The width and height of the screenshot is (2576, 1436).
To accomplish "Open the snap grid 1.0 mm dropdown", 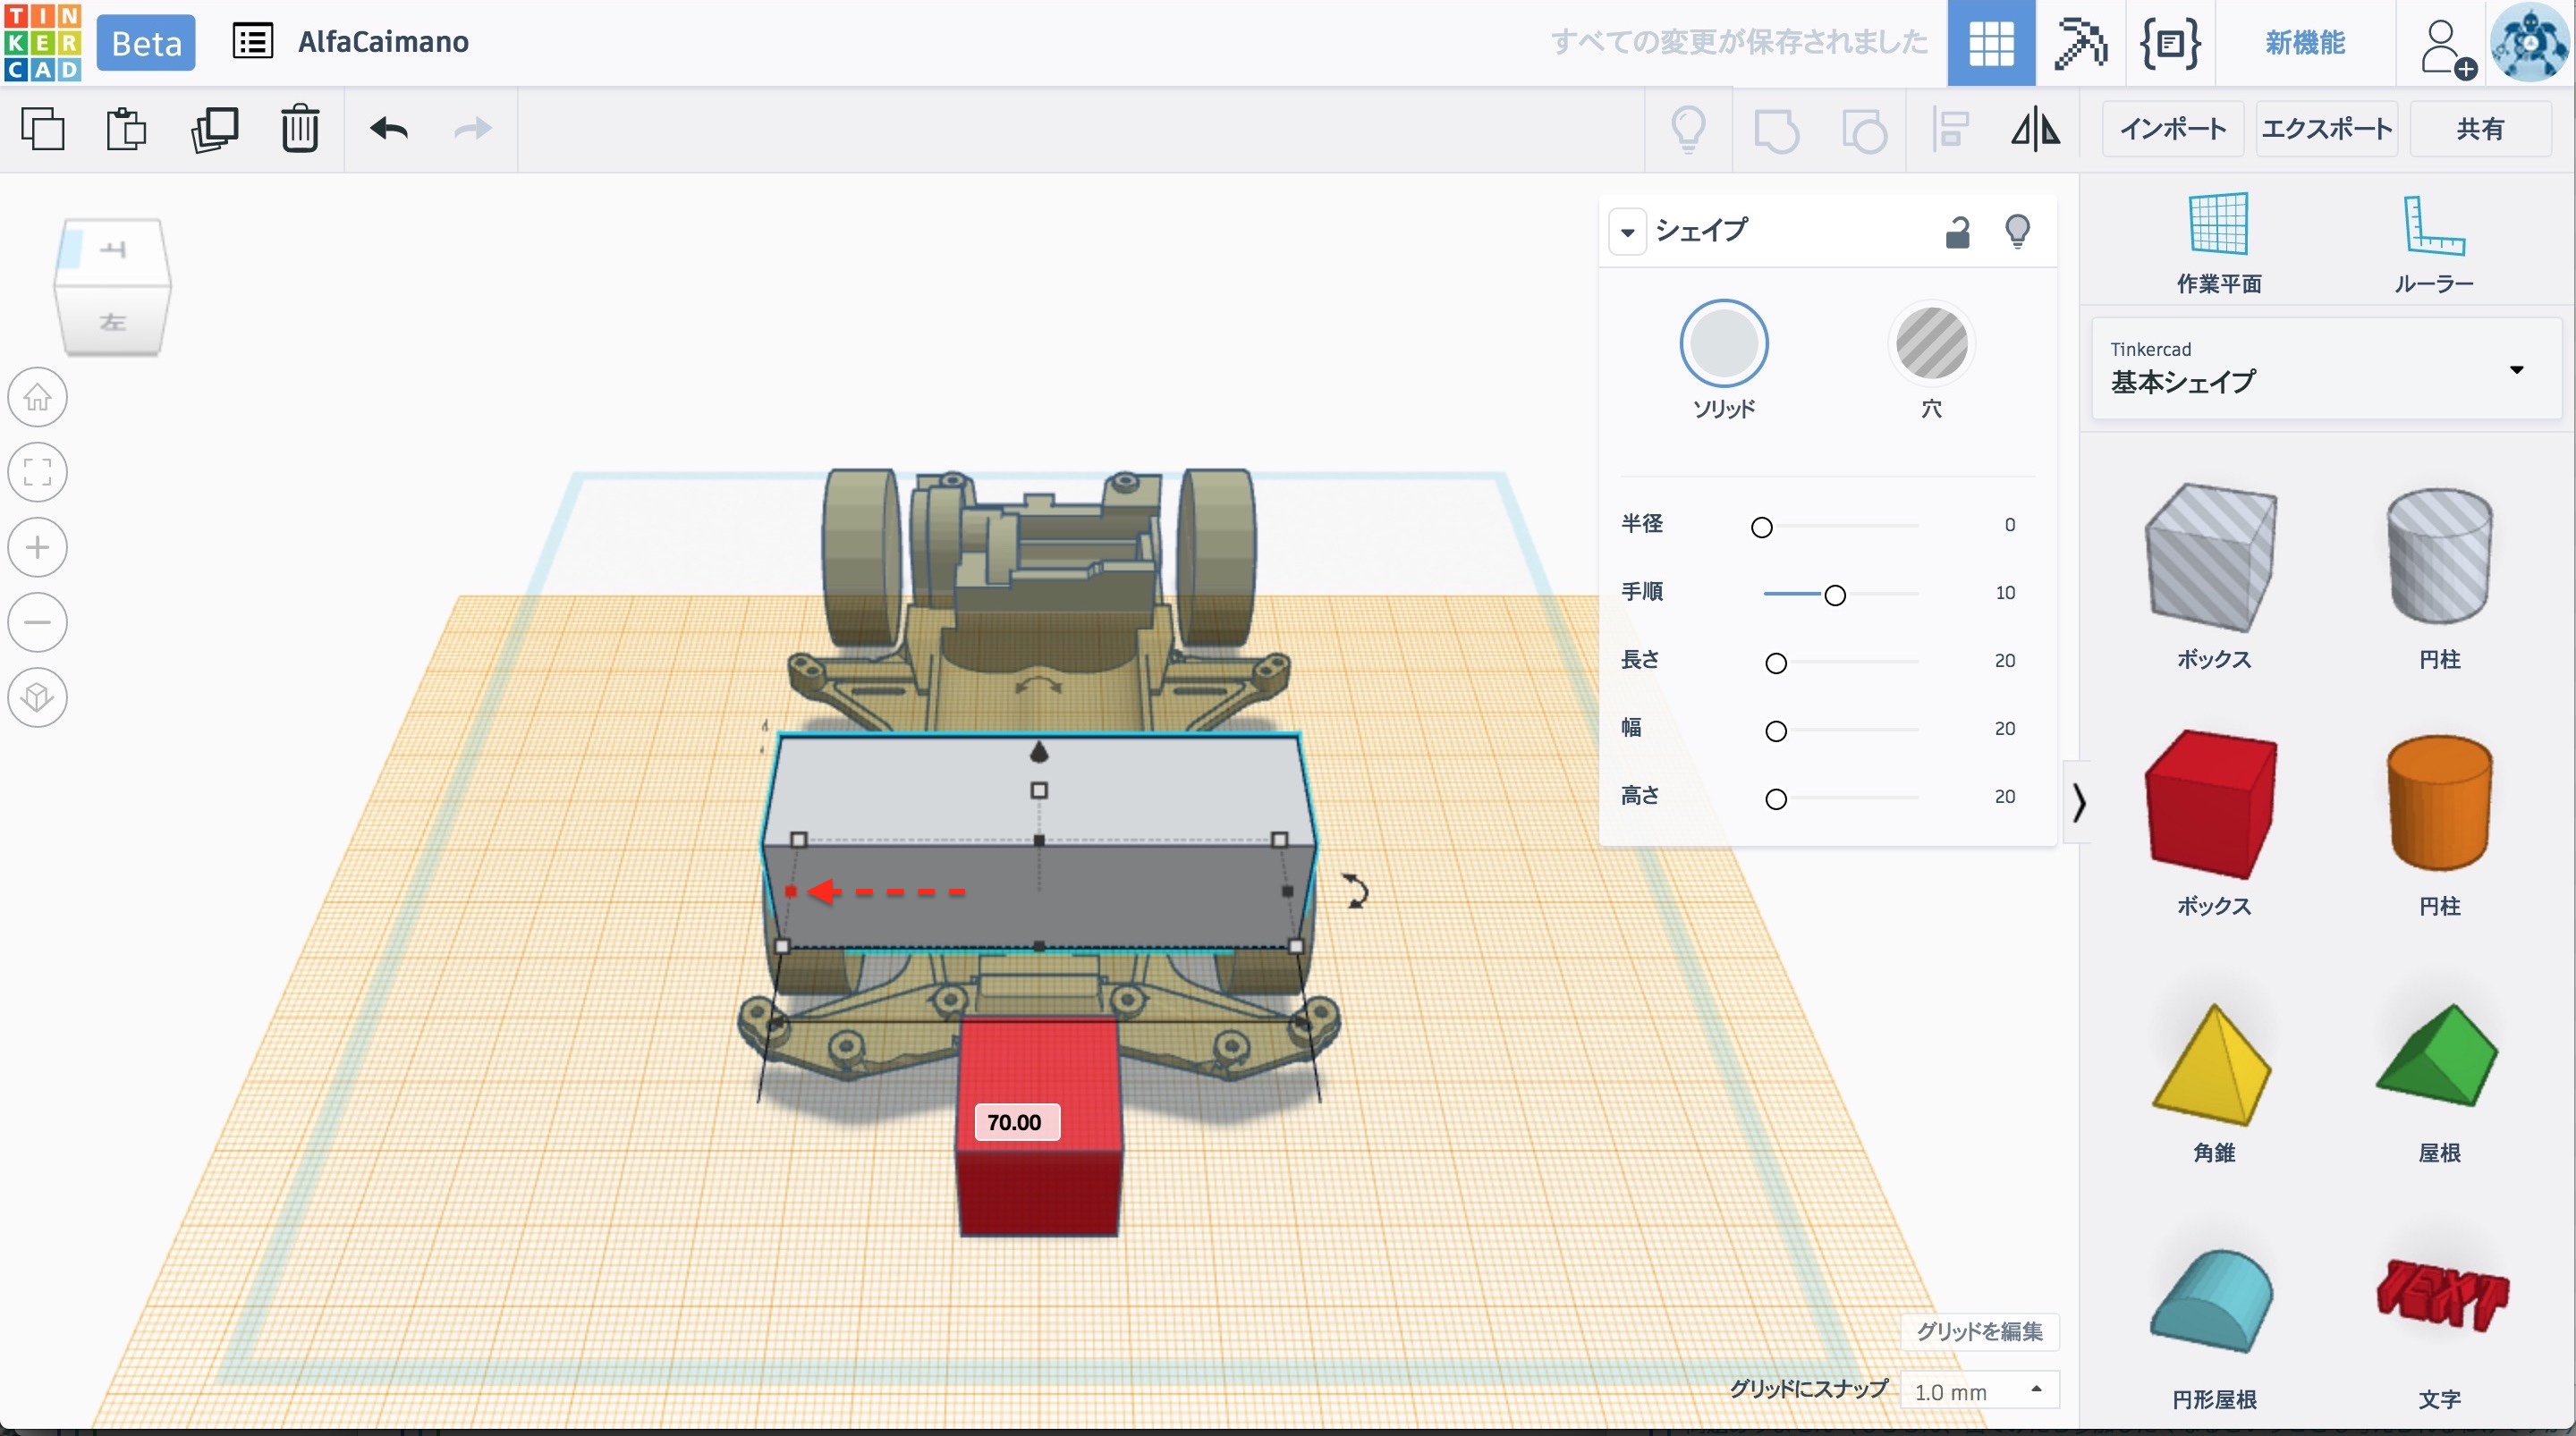I will point(1978,1391).
